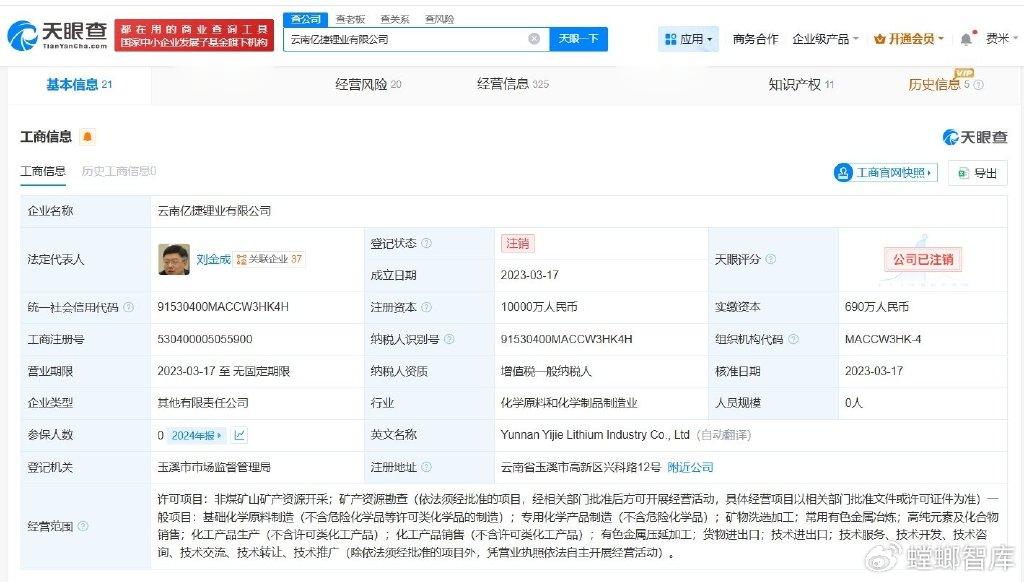Switch to 经营风险 tab

pos(368,84)
